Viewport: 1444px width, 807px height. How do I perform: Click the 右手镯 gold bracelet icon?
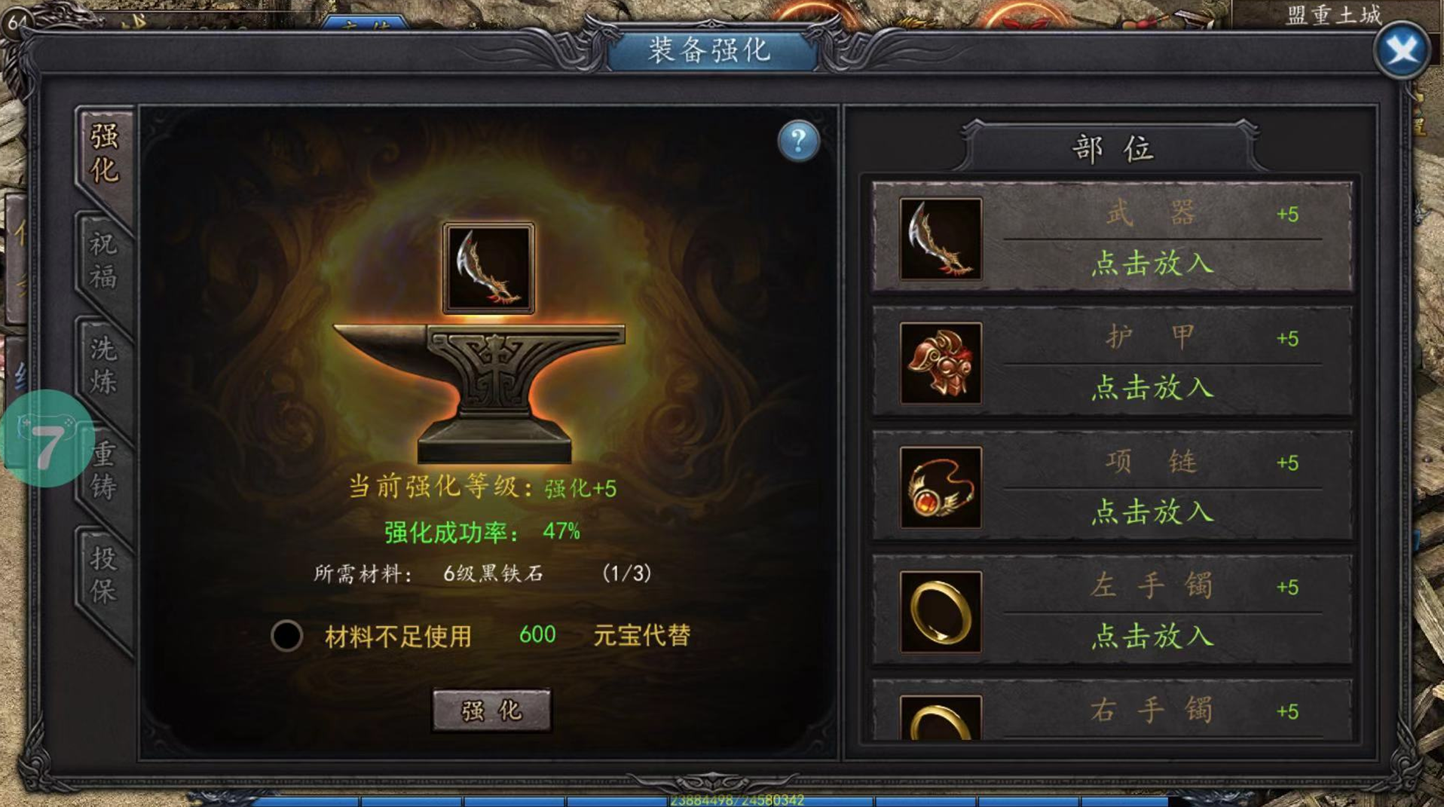point(940,718)
